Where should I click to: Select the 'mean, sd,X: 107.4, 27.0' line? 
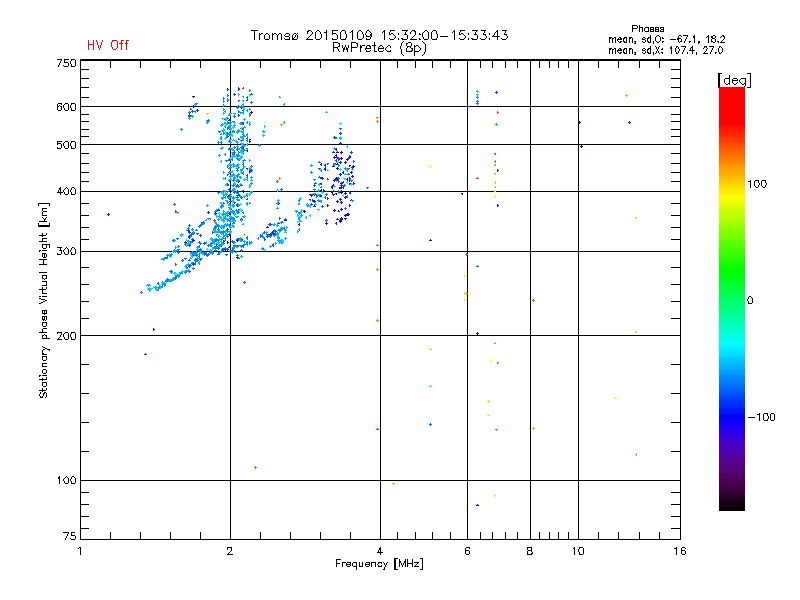665,50
